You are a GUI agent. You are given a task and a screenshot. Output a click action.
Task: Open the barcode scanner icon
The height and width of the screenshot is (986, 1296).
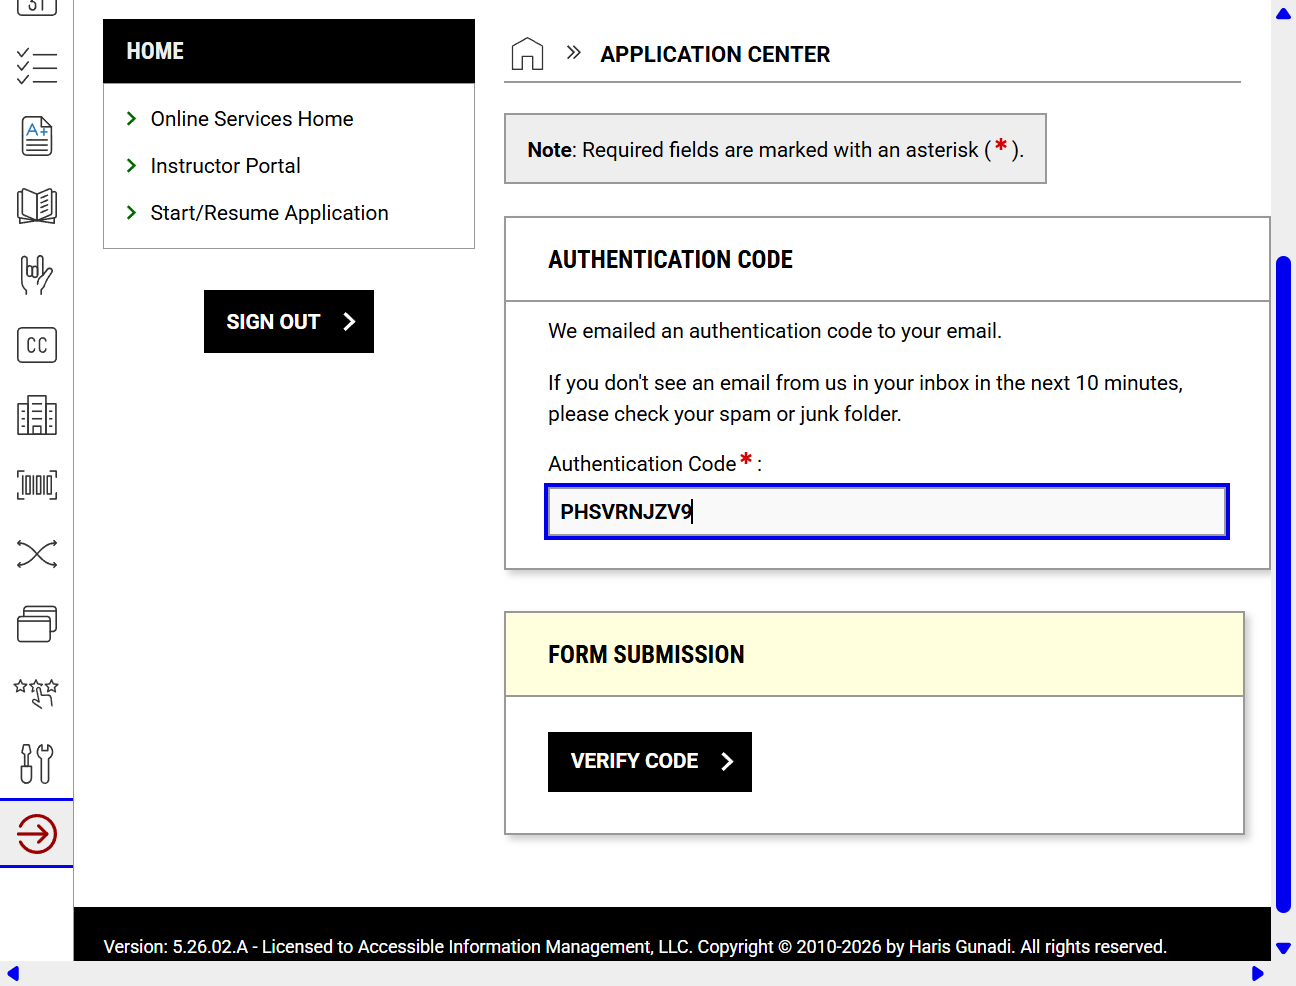37,485
